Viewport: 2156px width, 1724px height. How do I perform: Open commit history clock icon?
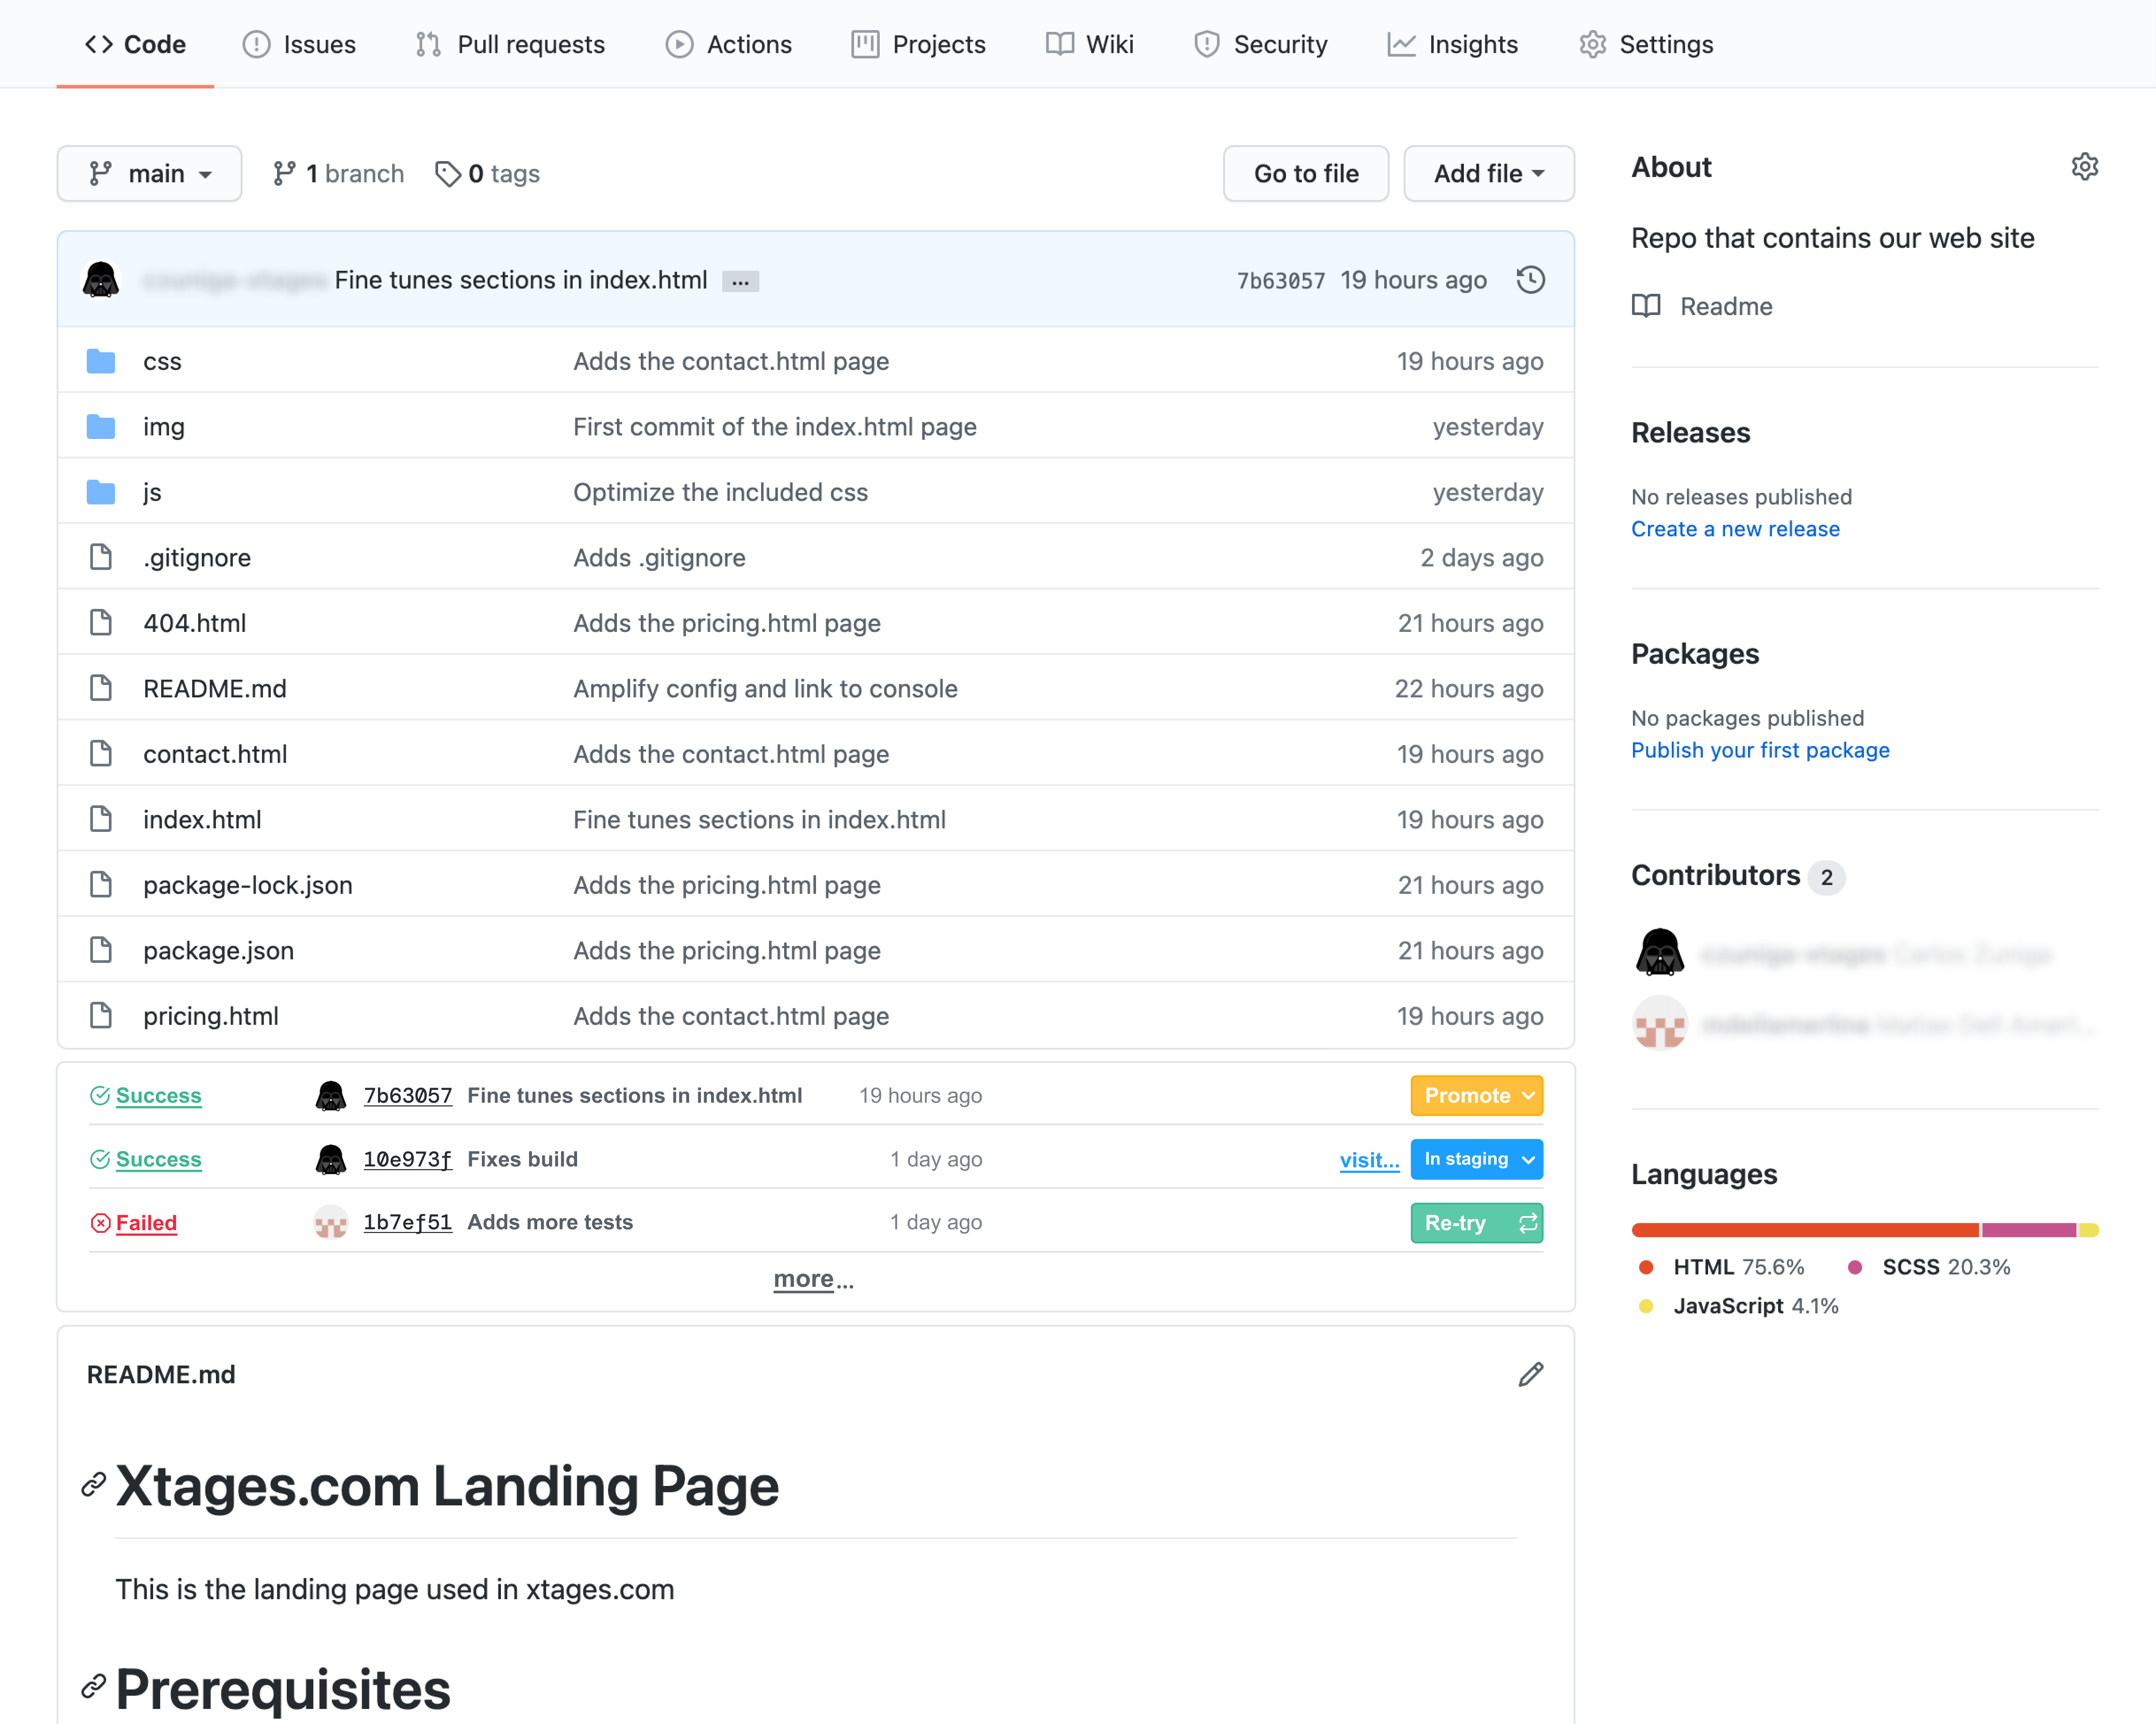tap(1530, 280)
